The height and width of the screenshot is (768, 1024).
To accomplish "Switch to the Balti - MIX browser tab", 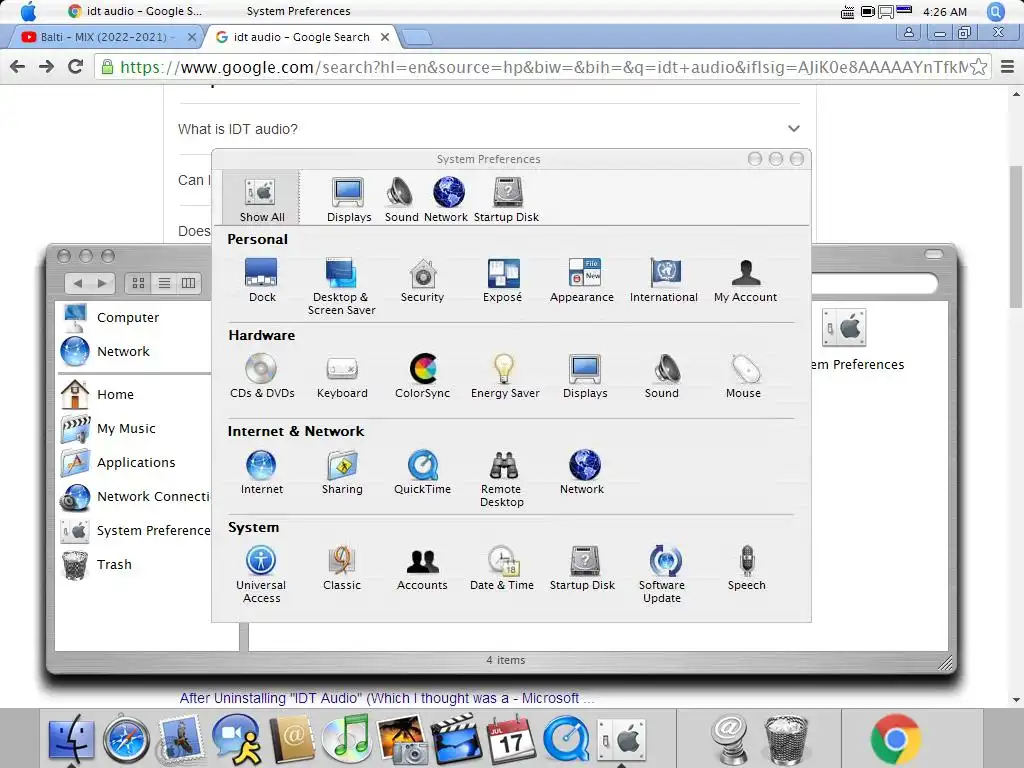I will pyautogui.click(x=104, y=37).
